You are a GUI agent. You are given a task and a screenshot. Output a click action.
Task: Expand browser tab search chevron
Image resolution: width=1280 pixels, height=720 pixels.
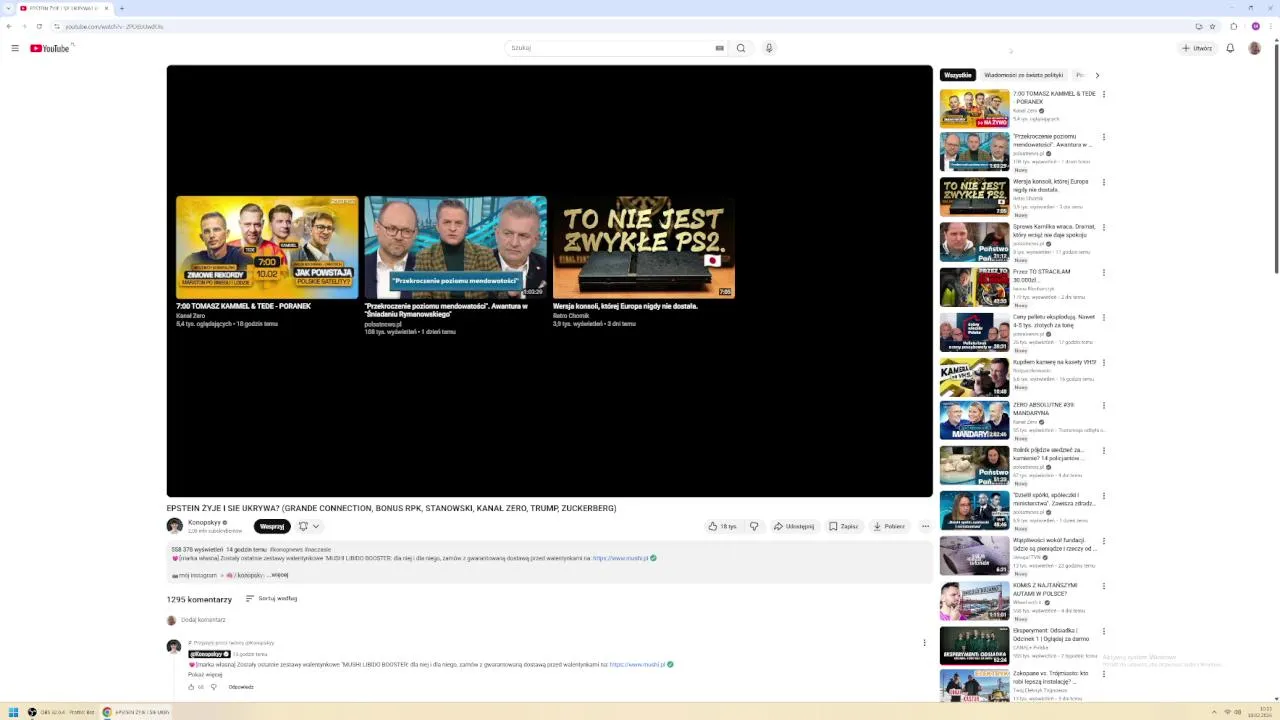[8, 8]
